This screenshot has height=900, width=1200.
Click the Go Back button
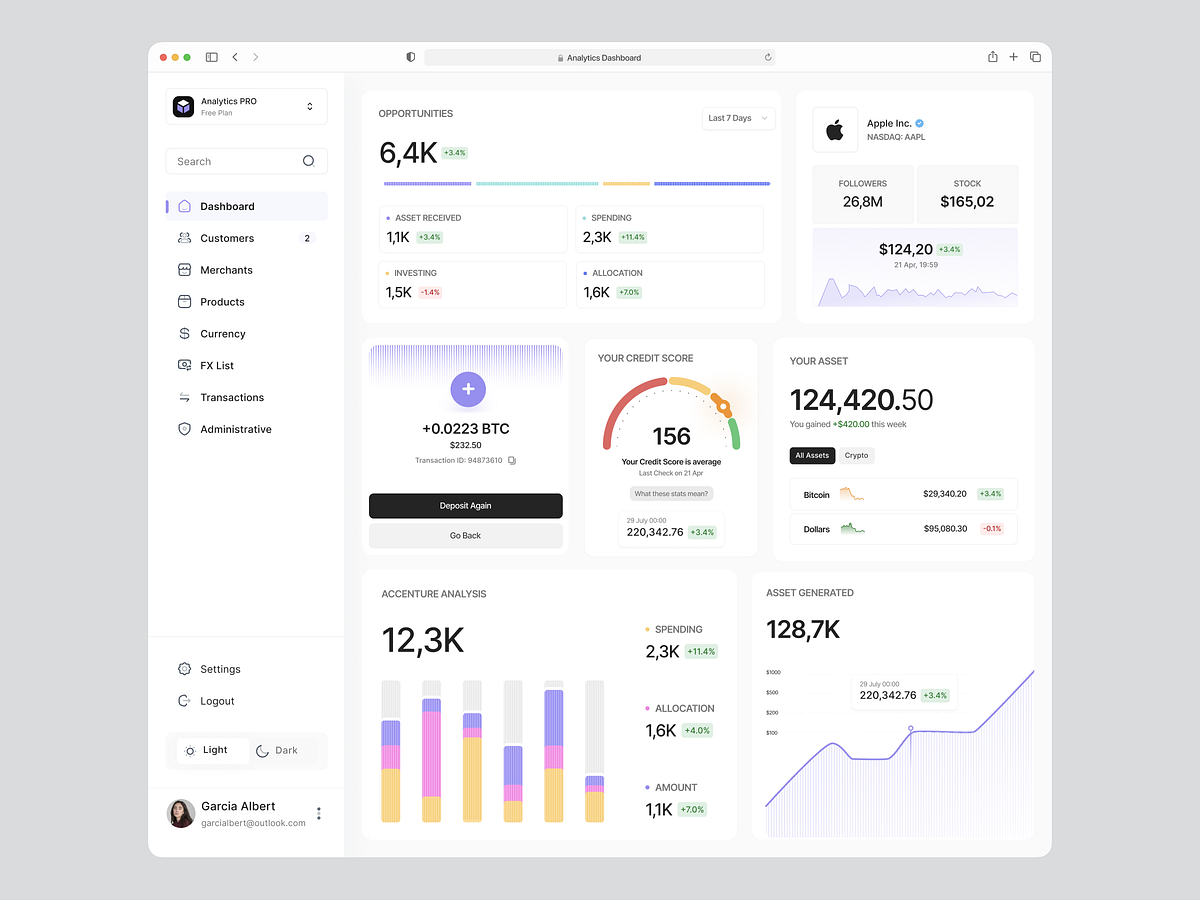465,536
